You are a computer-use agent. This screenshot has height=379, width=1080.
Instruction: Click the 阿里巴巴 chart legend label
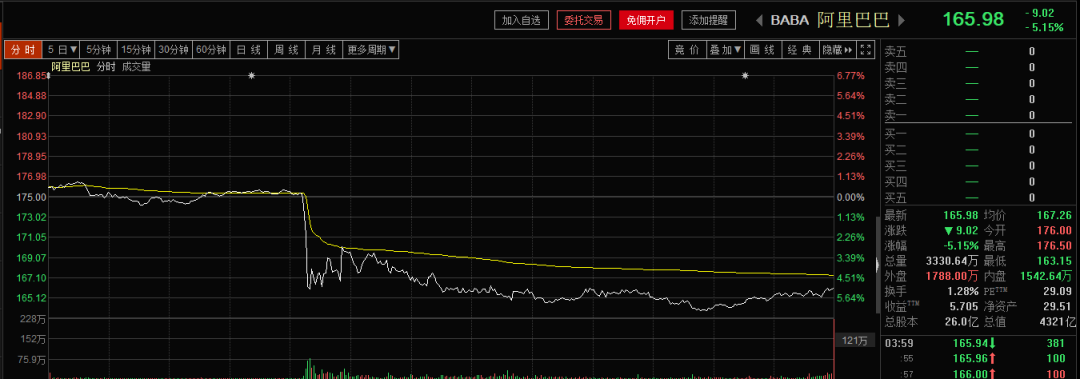(x=70, y=67)
